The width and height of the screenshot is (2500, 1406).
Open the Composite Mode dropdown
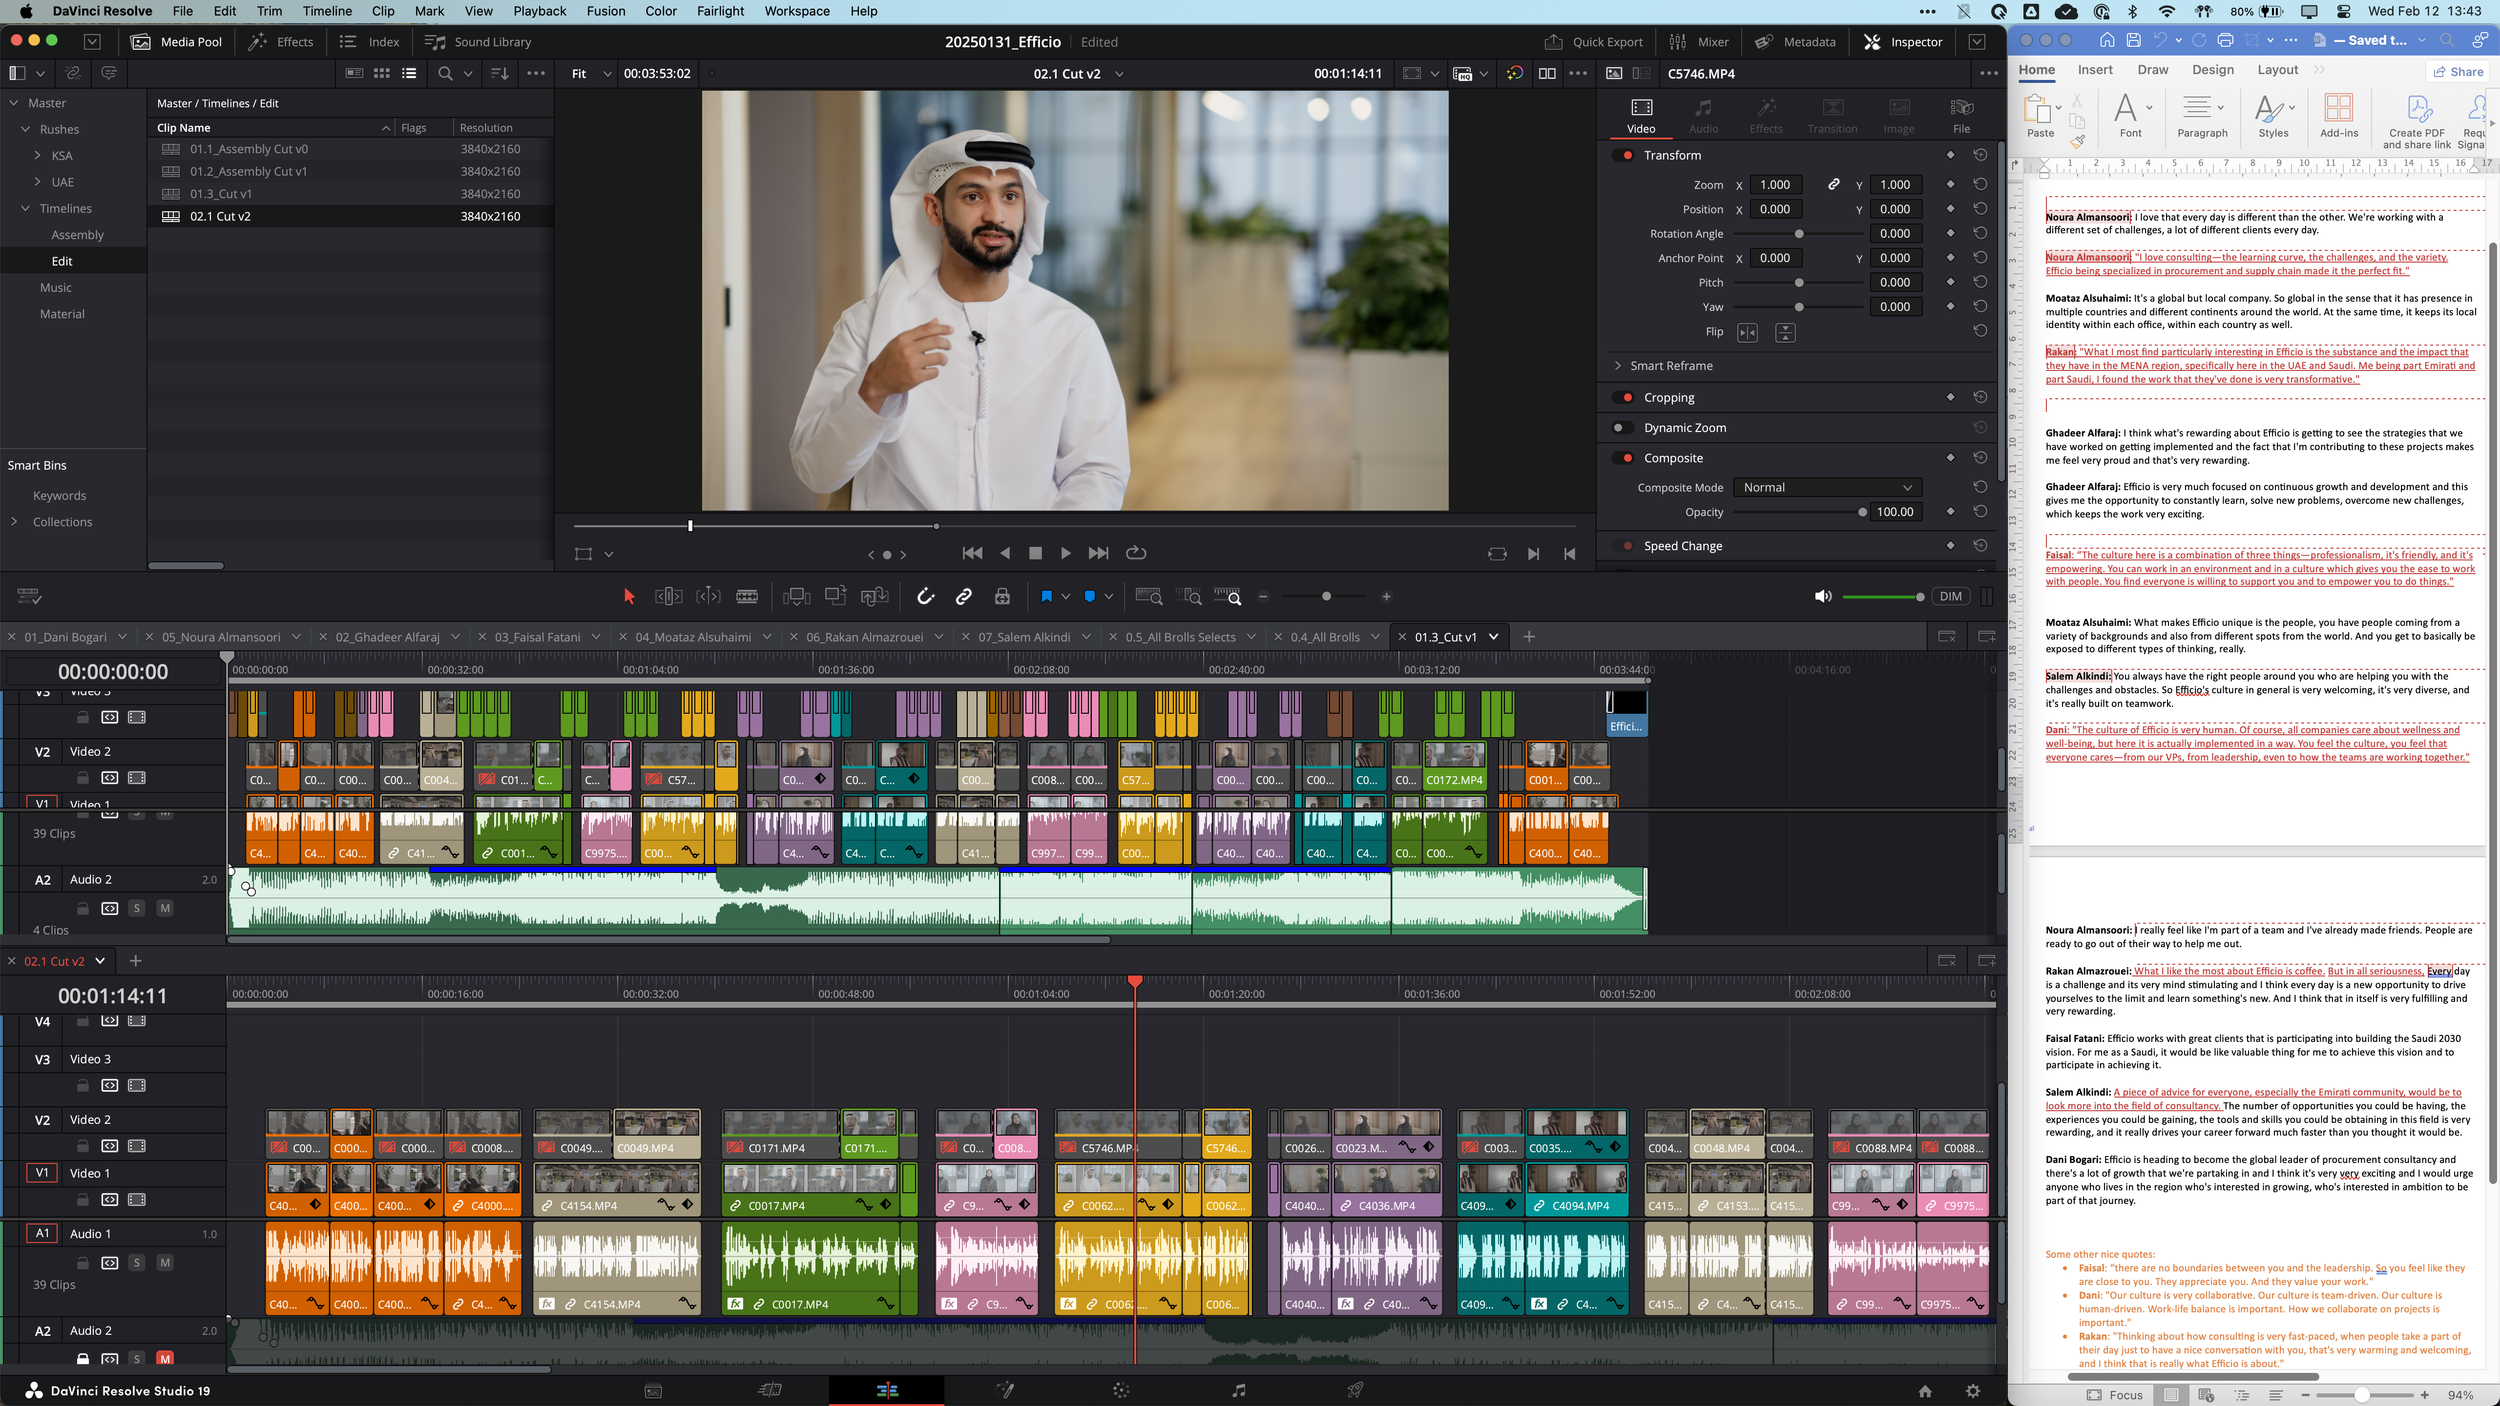click(1826, 488)
